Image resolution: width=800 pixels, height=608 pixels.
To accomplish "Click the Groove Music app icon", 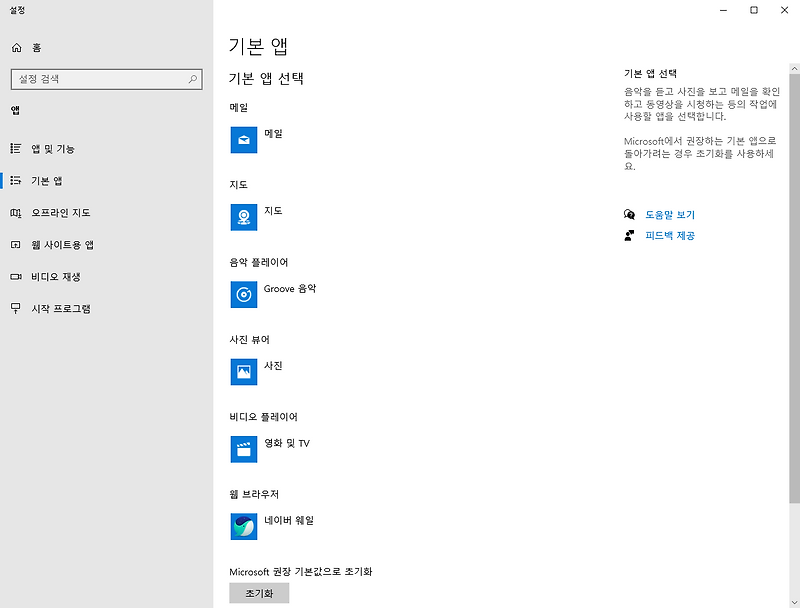I will [x=244, y=294].
